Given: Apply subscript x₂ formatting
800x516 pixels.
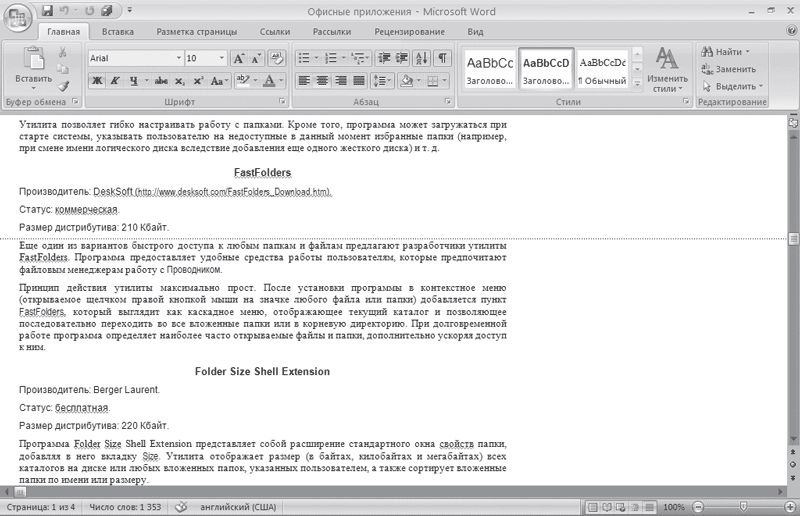Looking at the screenshot, I should click(x=180, y=81).
